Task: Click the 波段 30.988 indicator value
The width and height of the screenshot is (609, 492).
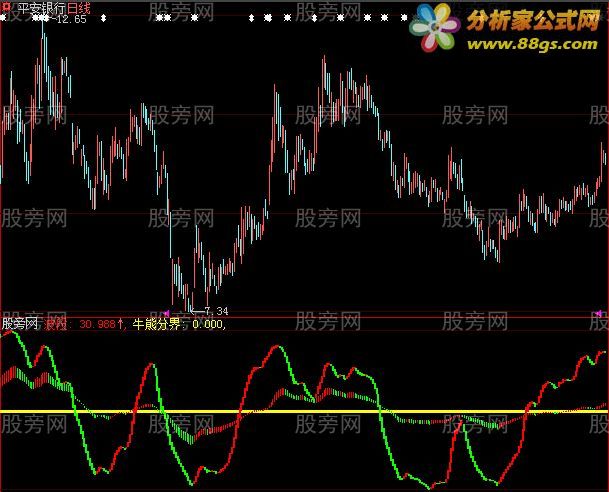Action: (85, 323)
